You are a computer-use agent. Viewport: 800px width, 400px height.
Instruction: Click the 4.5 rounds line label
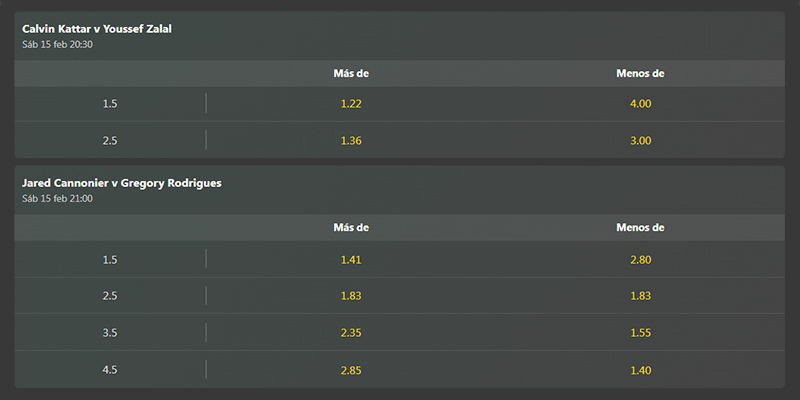[x=110, y=370]
